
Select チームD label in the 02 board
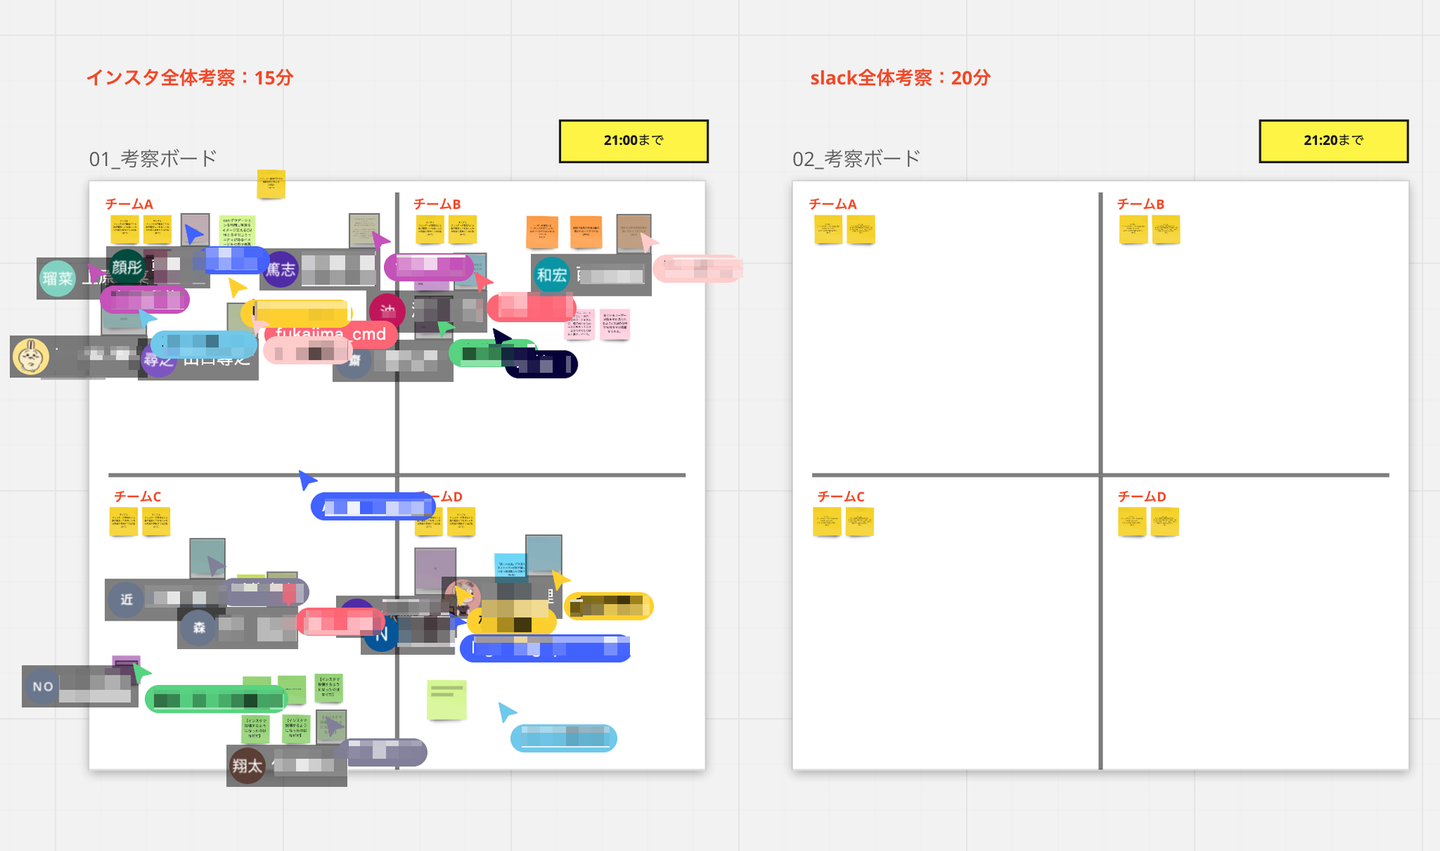pos(1142,497)
